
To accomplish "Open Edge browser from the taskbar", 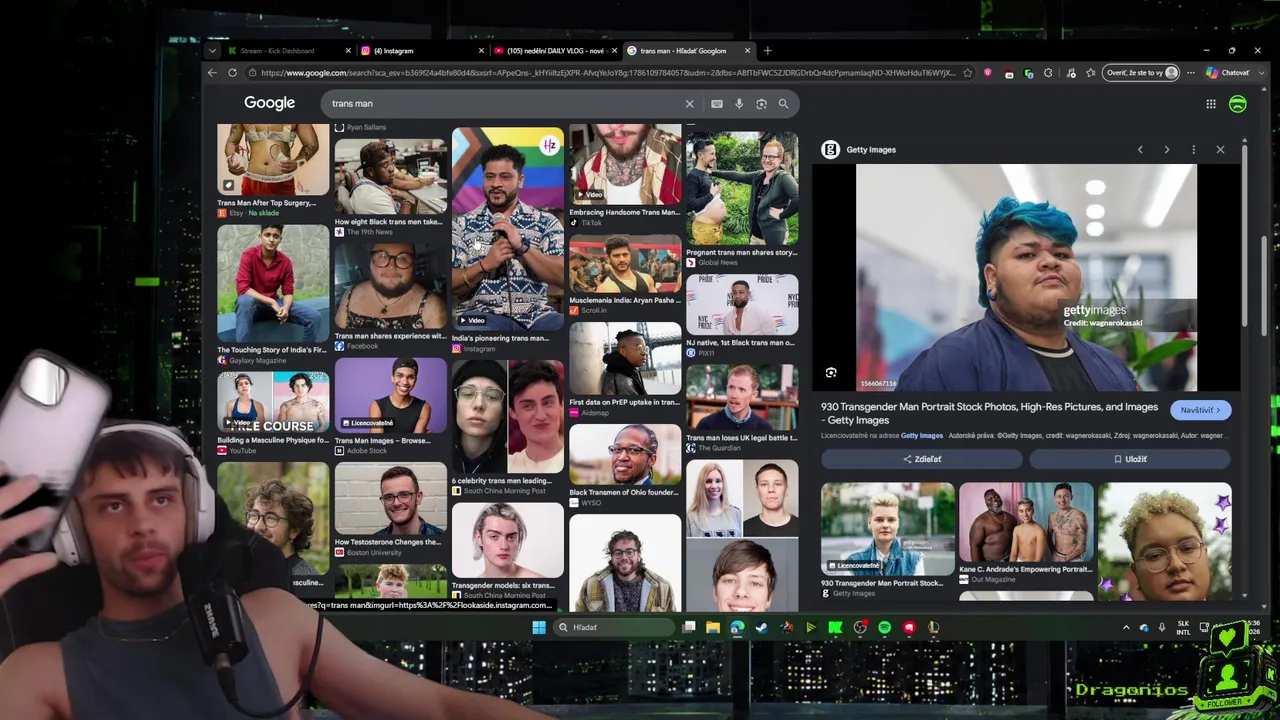I will [x=737, y=628].
